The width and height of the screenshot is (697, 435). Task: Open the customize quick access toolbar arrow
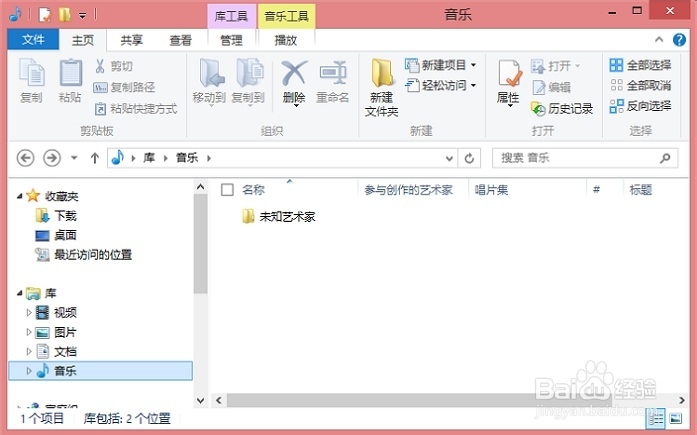pos(82,16)
